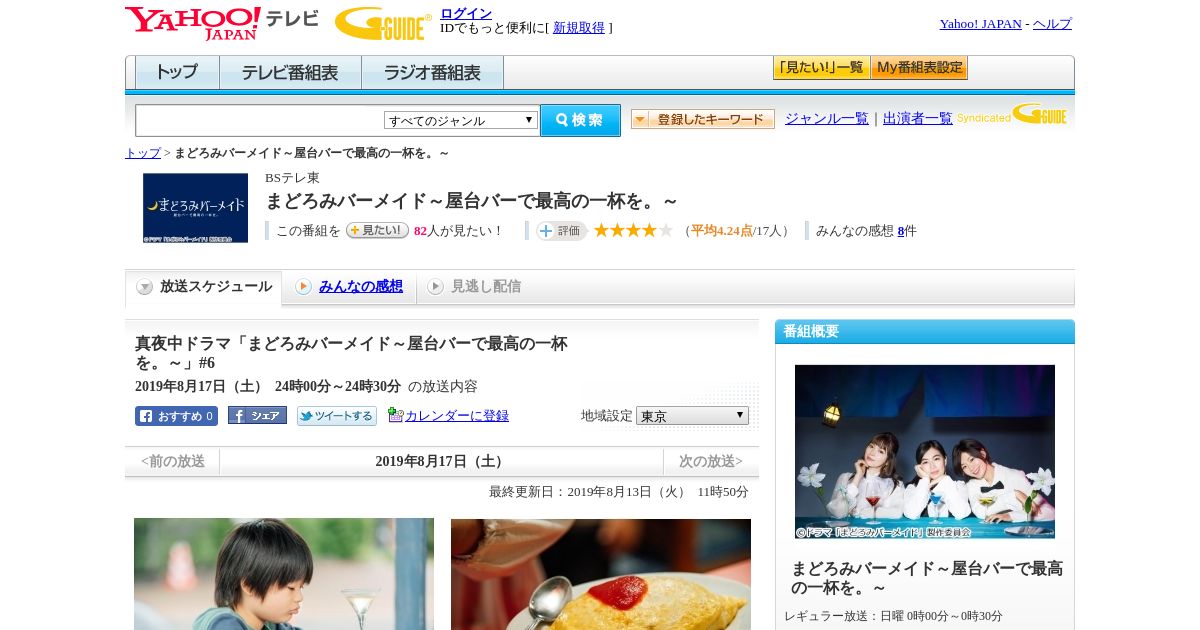Viewport: 1200px width, 630px height.
Task: Open the 地域設定 東京 region dropdown
Action: [692, 415]
